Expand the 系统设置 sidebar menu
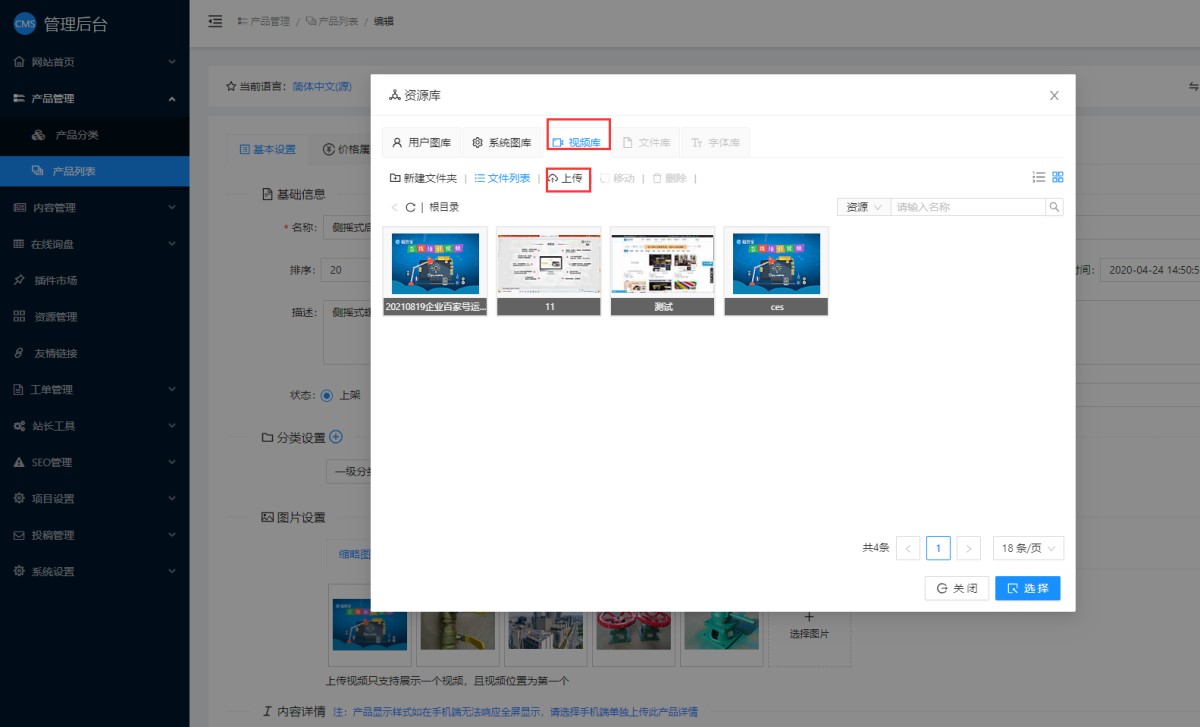 tap(94, 572)
